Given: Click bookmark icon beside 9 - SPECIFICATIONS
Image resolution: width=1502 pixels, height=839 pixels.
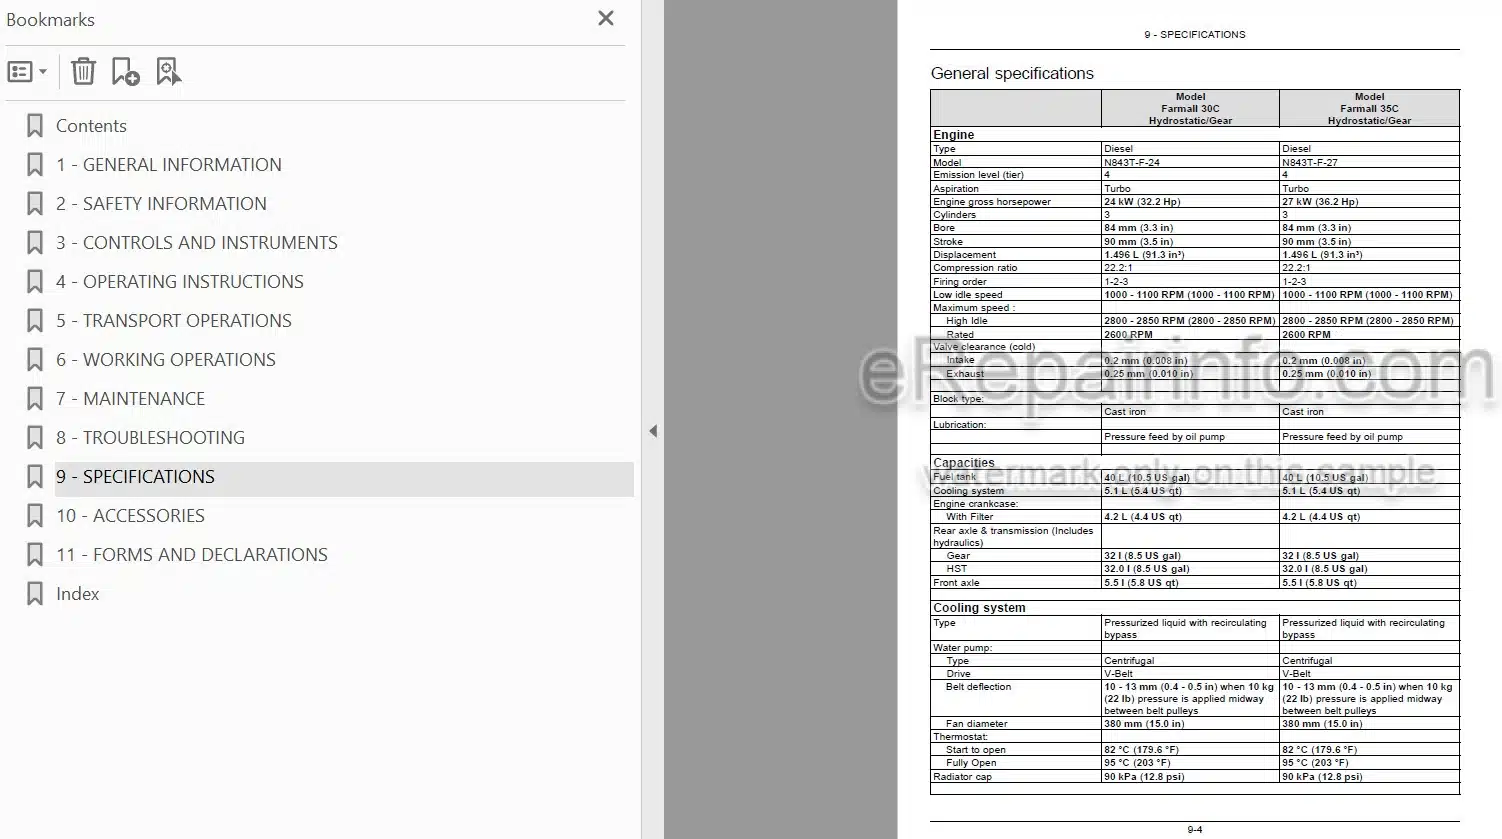Looking at the screenshot, I should point(35,477).
